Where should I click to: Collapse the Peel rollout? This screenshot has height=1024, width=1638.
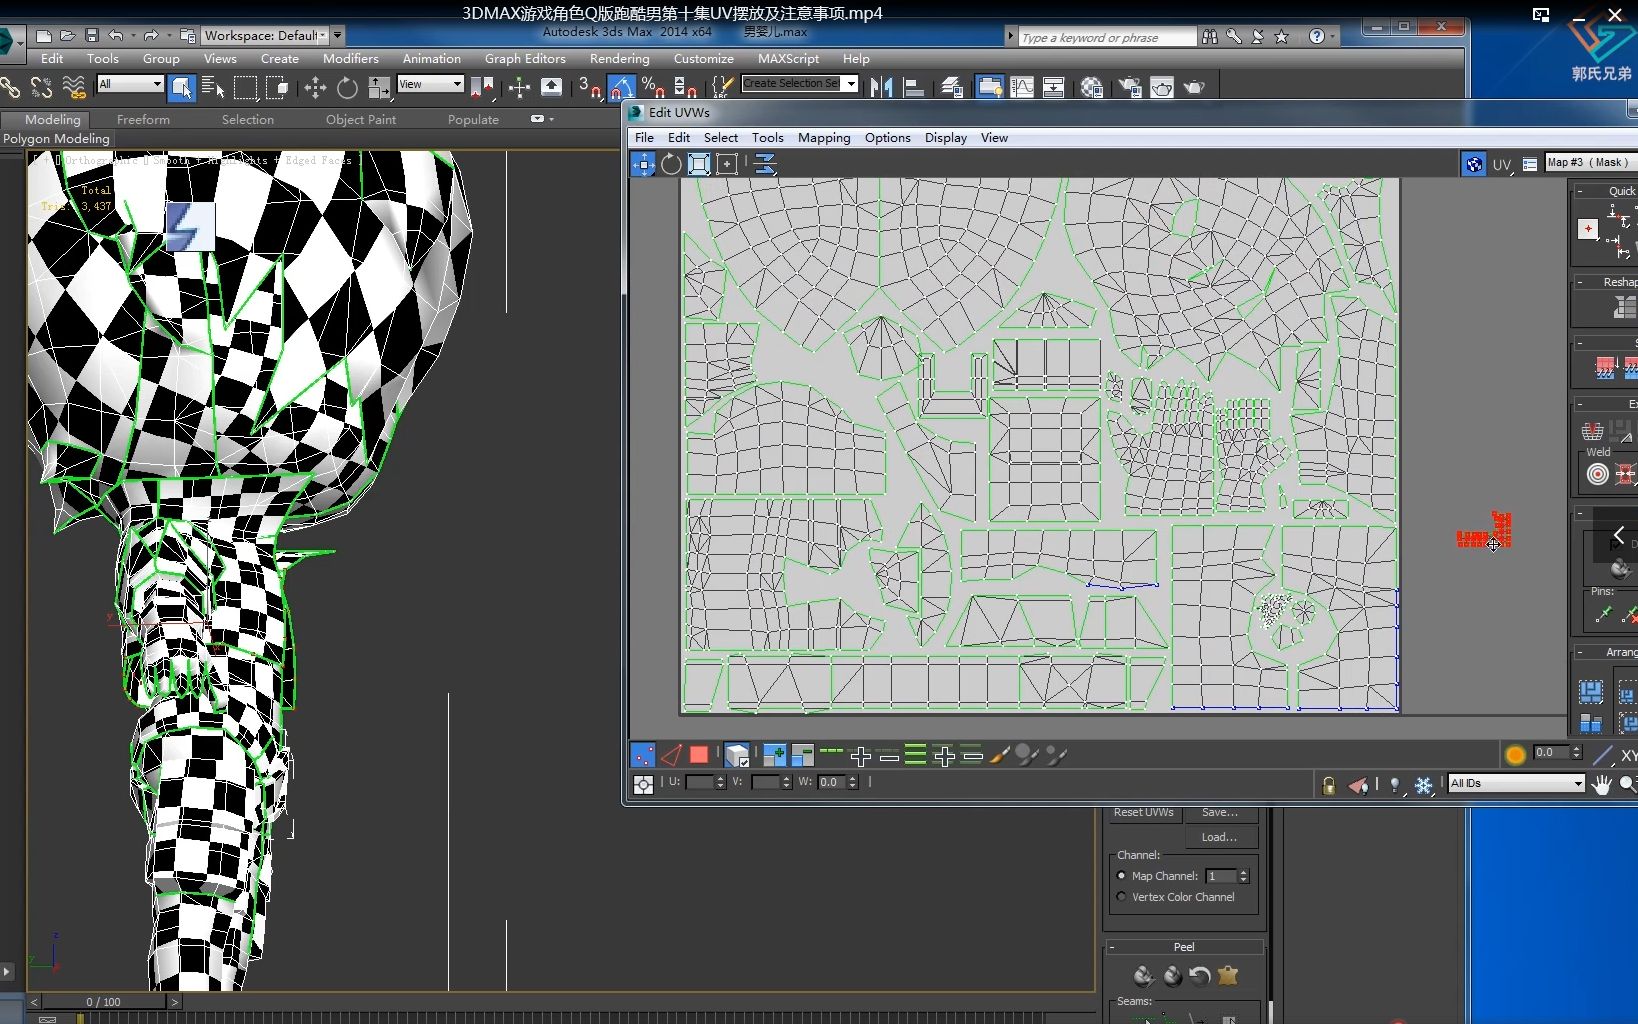[1184, 947]
